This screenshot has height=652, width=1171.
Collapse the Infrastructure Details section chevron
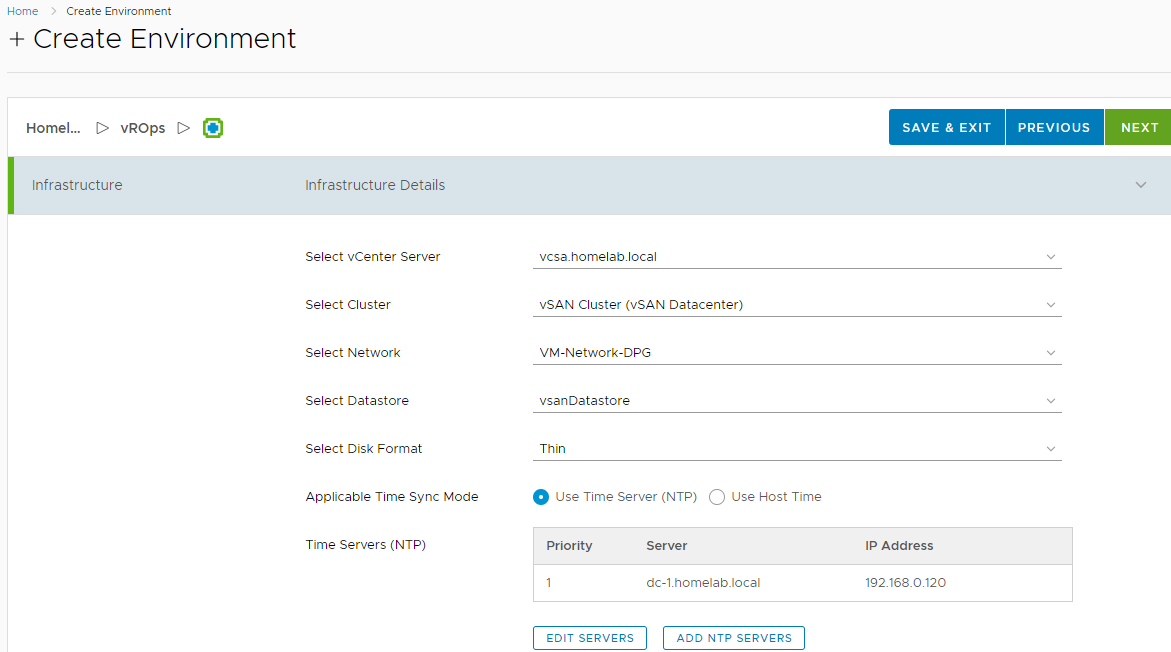pyautogui.click(x=1140, y=184)
